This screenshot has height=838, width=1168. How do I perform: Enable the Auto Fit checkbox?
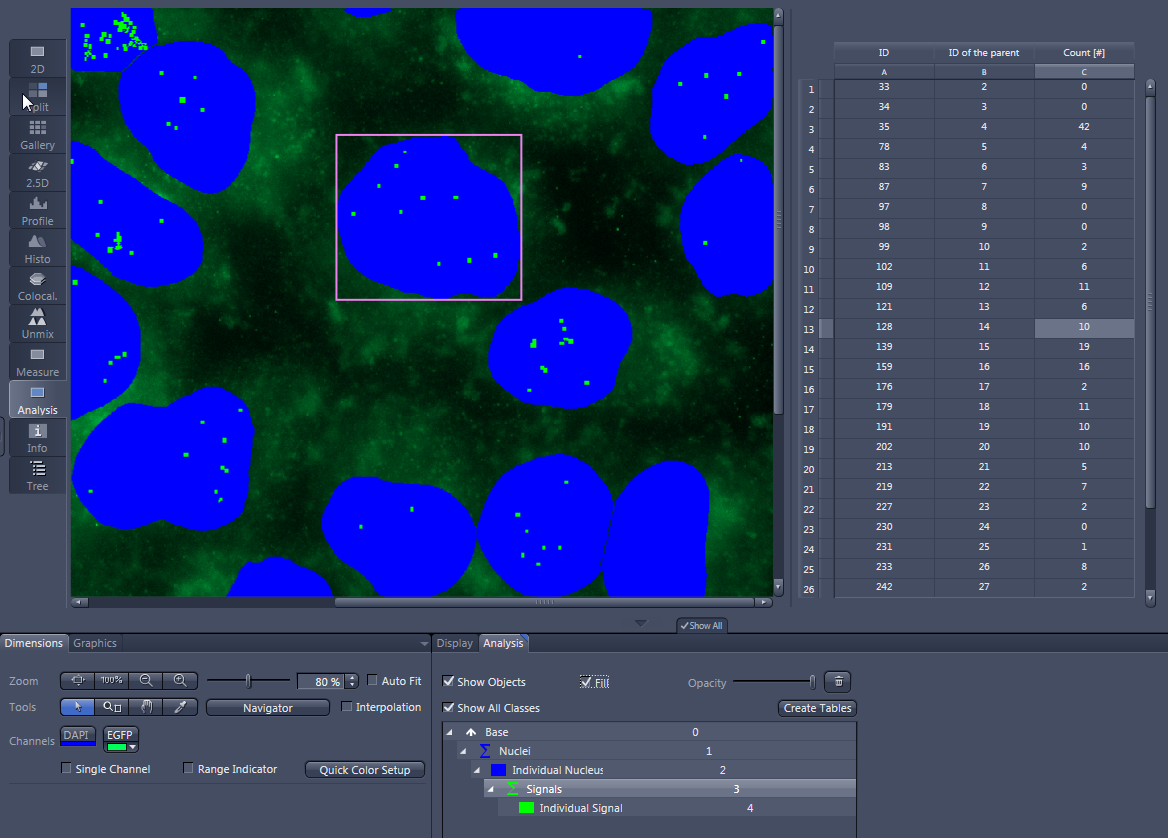point(372,680)
